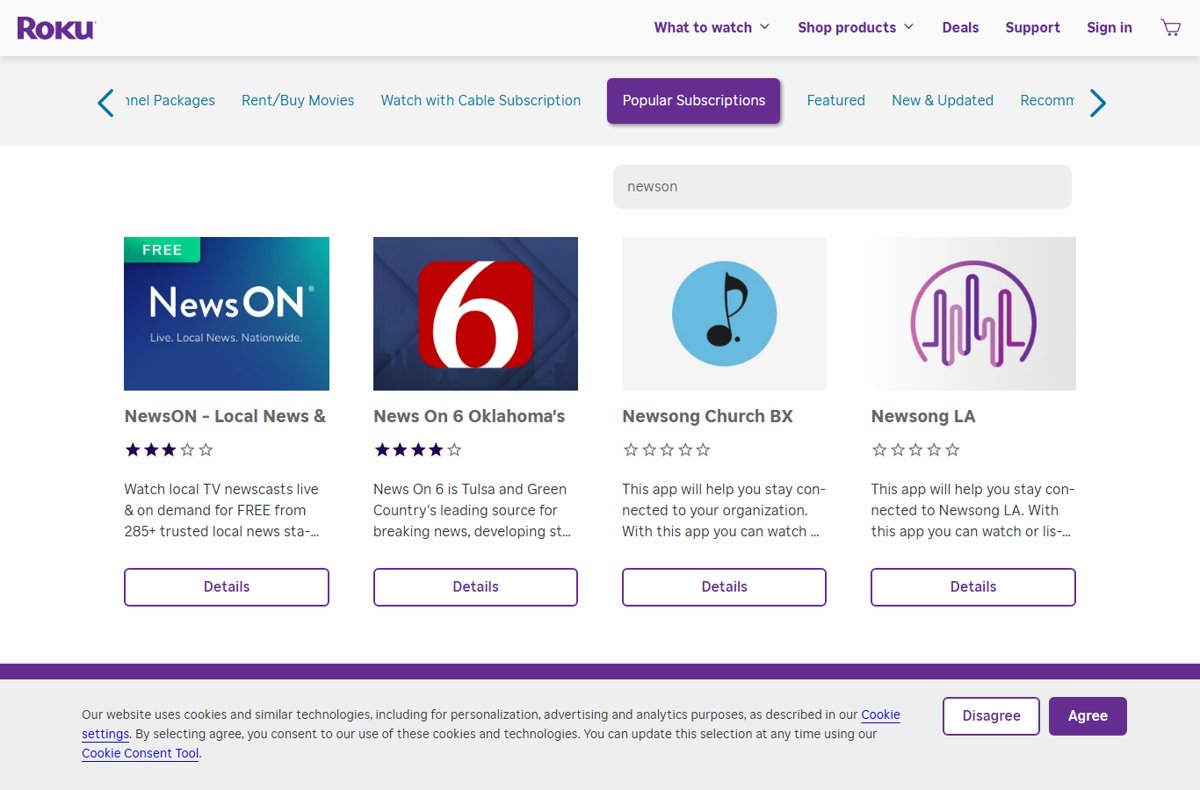
Task: Open the Cookie Consent Tool link
Action: (x=141, y=754)
